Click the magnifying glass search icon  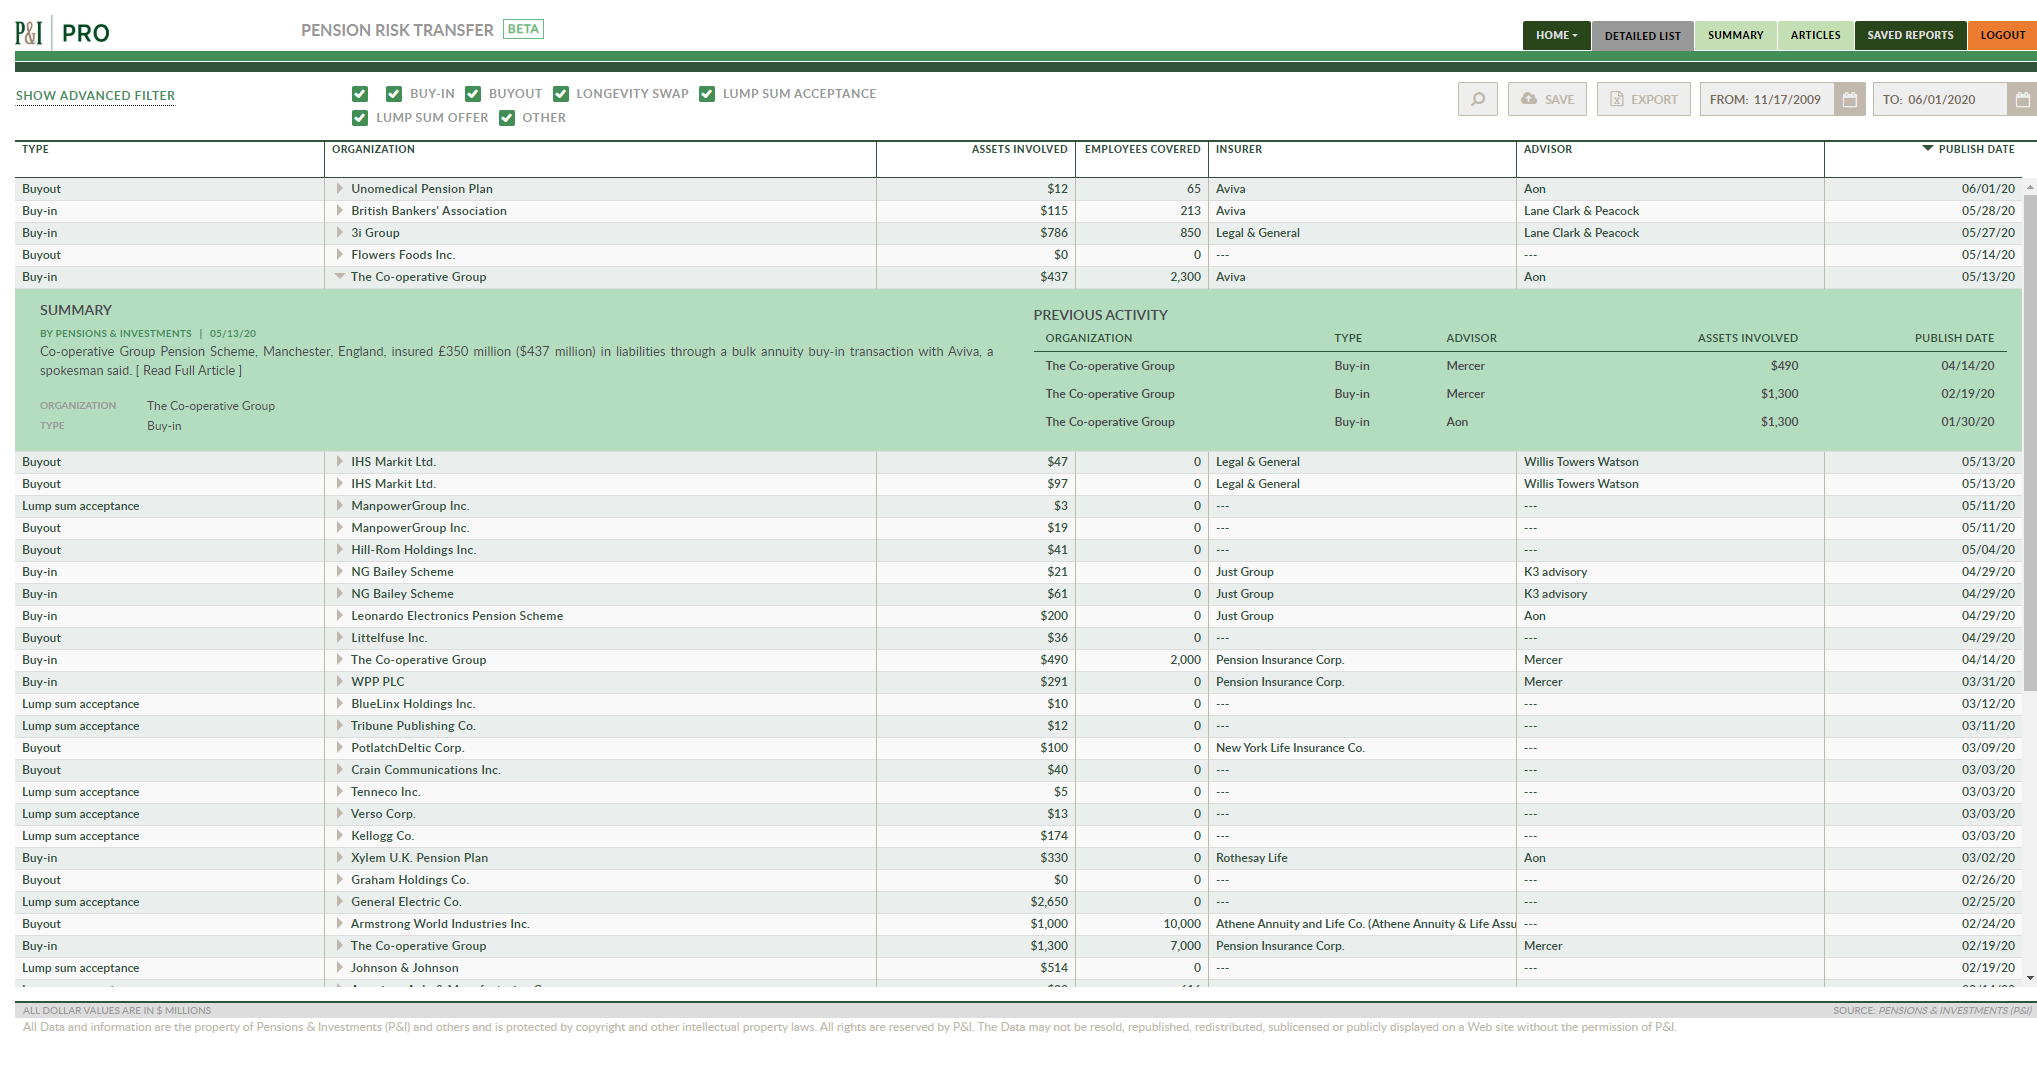[x=1477, y=99]
